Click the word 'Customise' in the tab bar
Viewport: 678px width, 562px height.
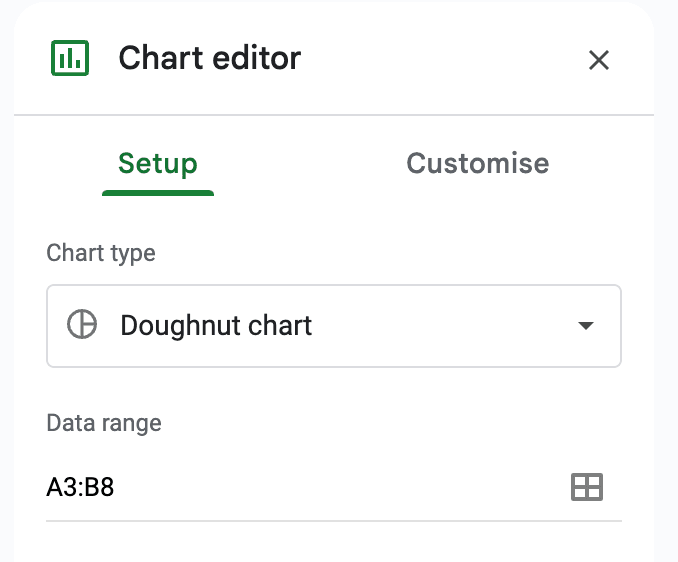[477, 164]
